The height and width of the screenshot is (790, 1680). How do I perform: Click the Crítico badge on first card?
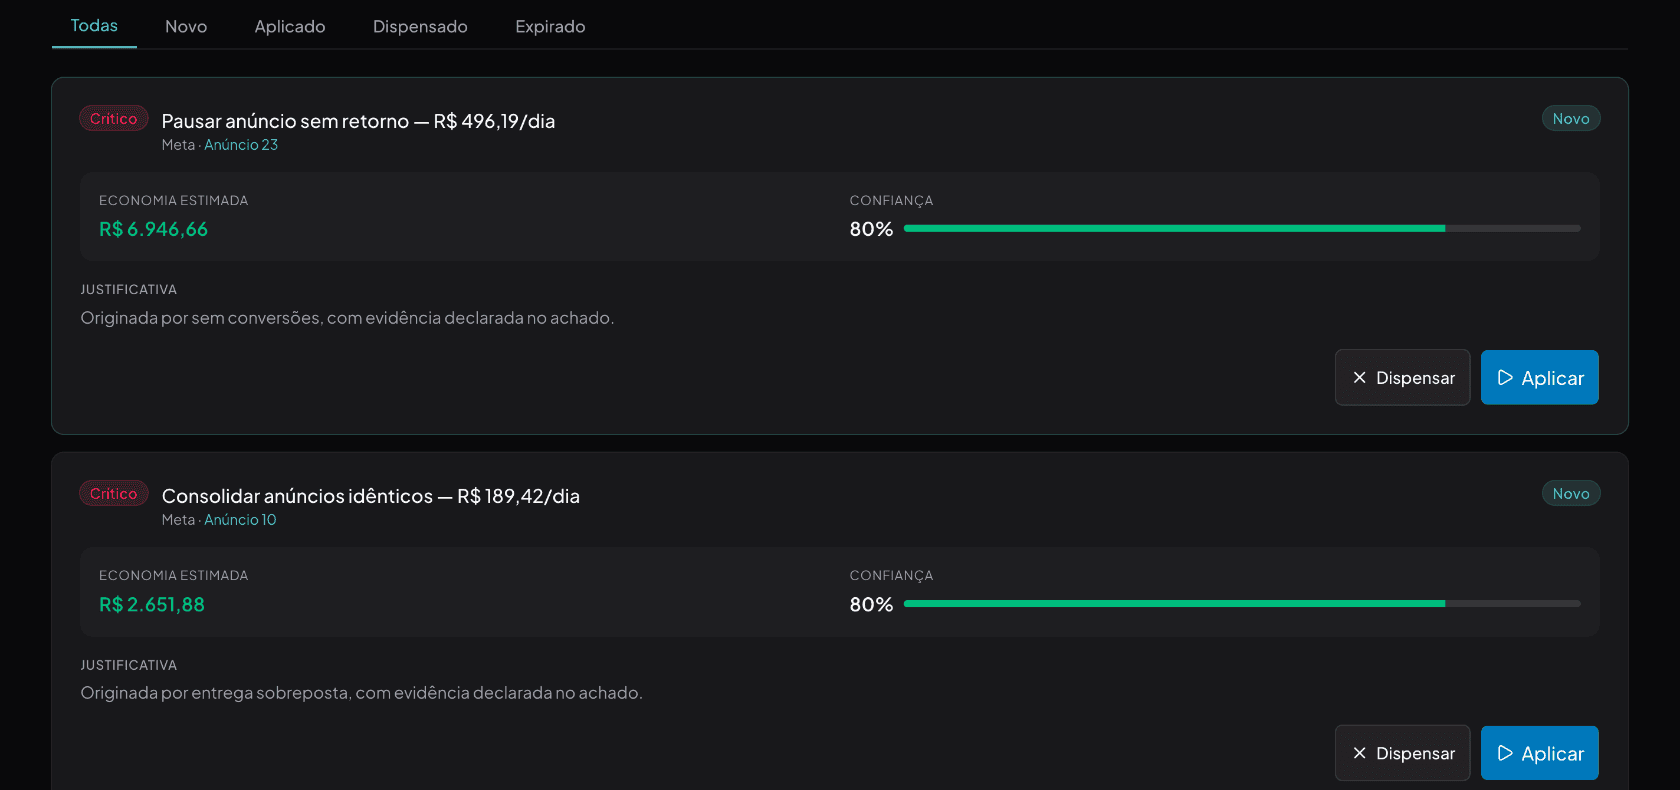click(114, 119)
